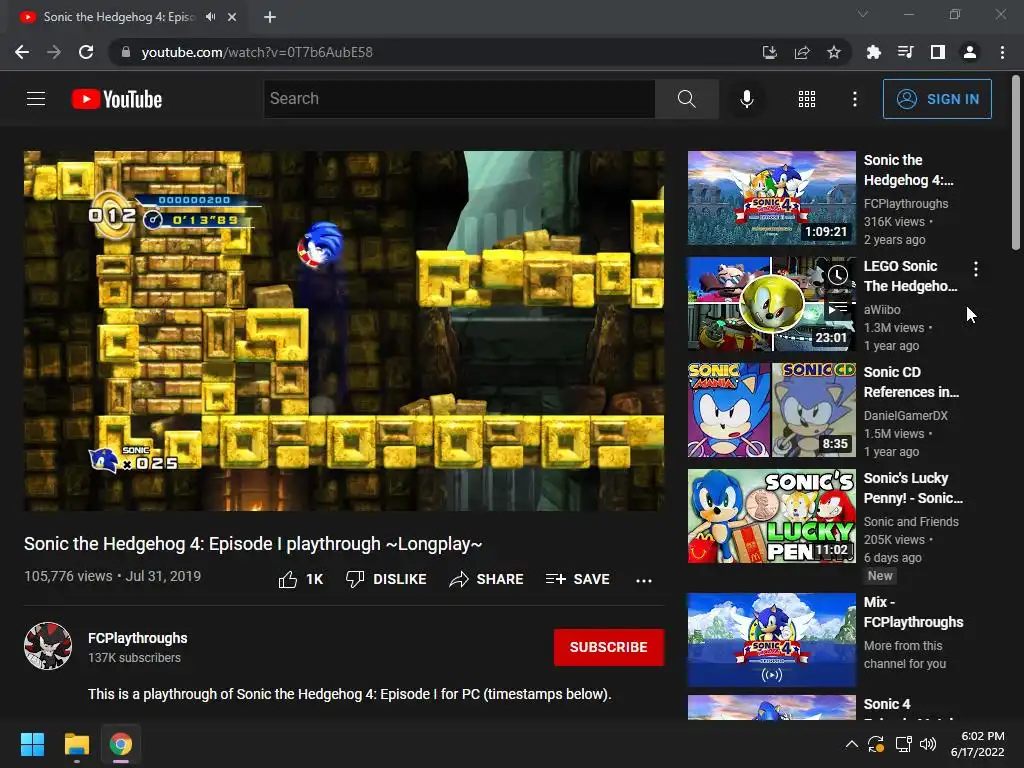
Task: Click on the Sonic gameplay video player
Action: click(x=344, y=331)
